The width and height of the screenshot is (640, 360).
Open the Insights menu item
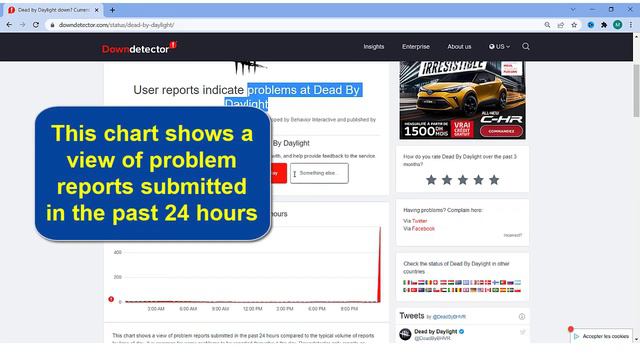tap(373, 47)
